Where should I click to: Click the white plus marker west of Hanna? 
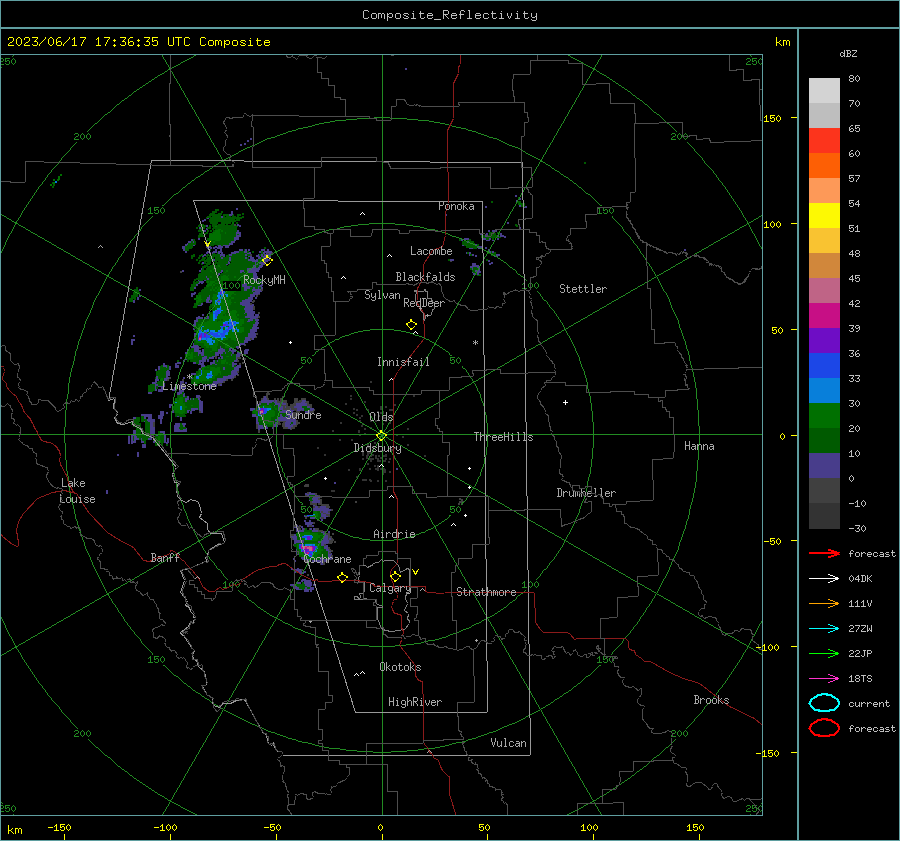point(565,402)
